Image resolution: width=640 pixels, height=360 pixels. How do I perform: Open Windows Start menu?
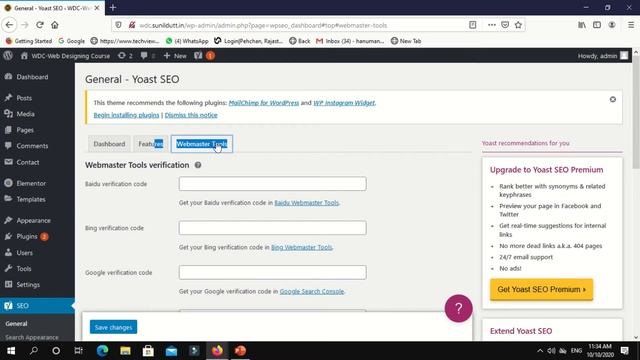[x=11, y=351]
